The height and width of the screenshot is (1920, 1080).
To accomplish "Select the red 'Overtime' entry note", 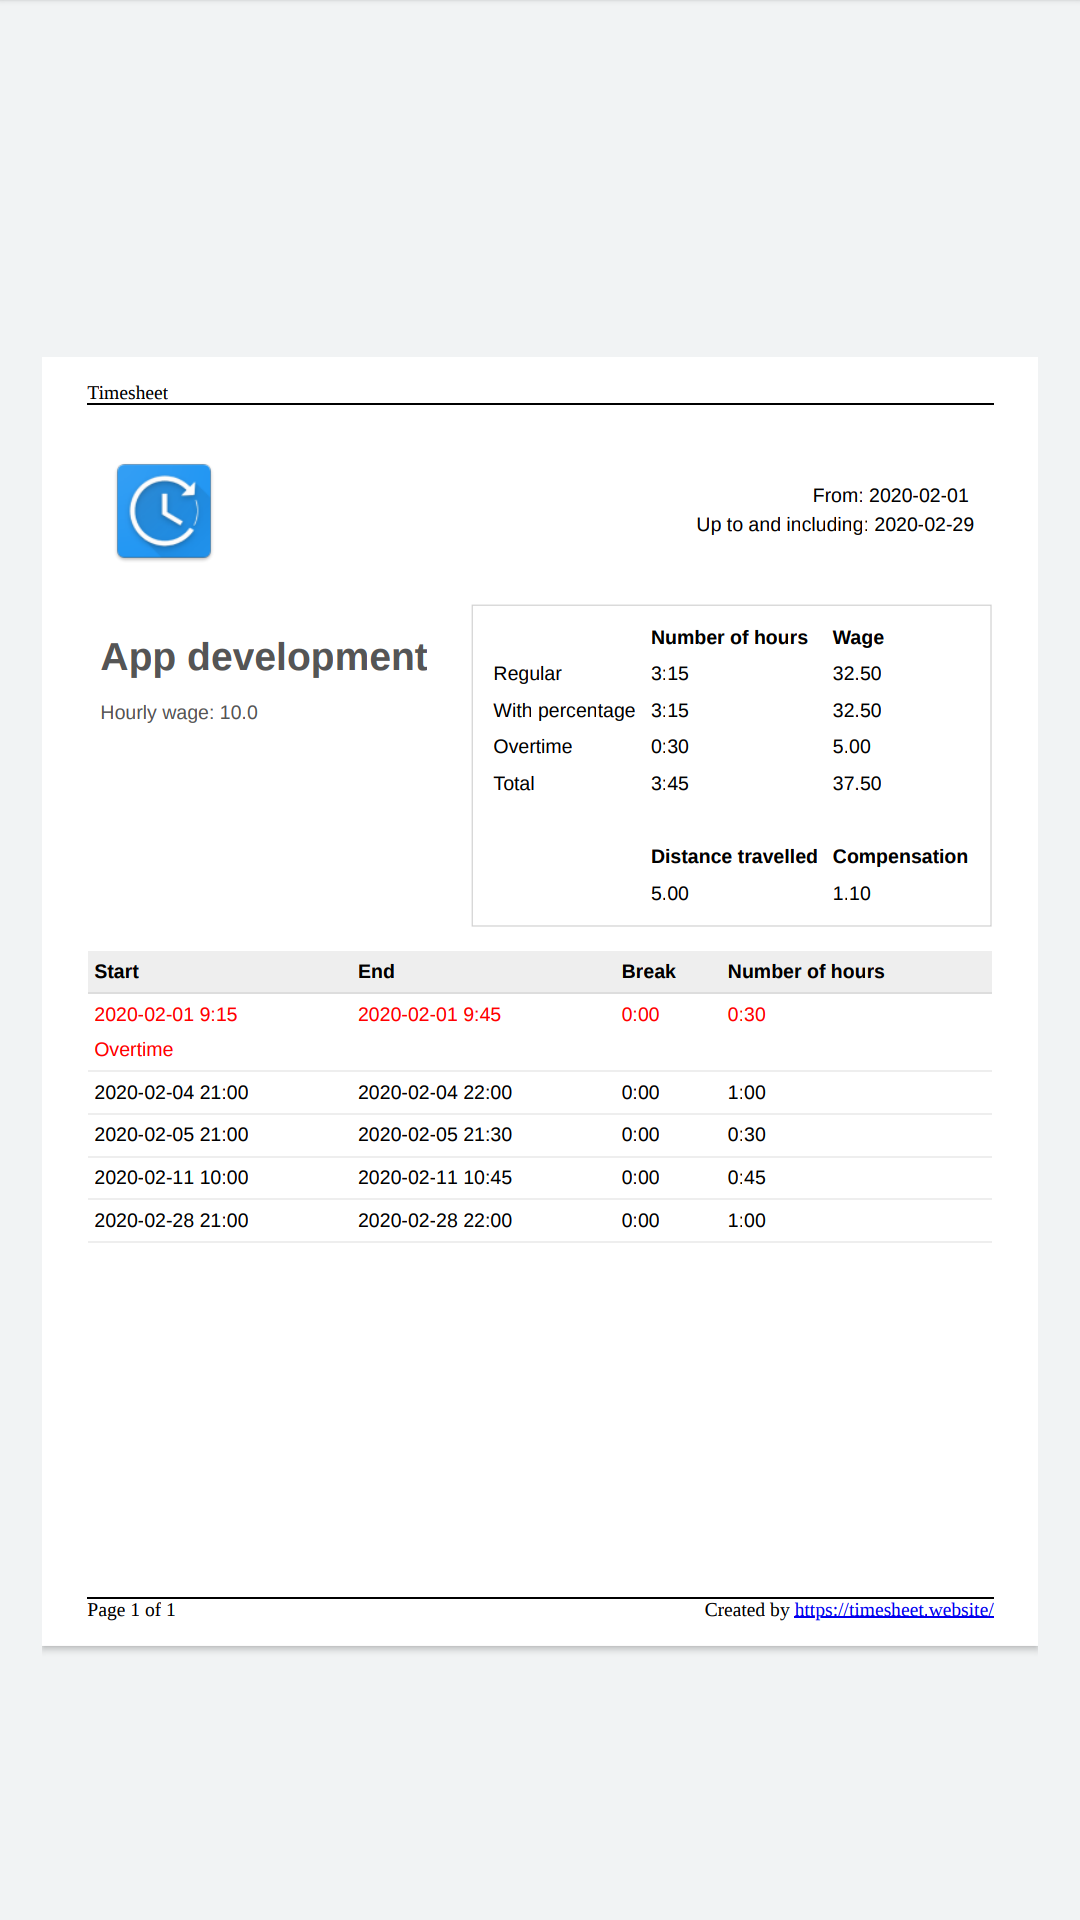I will pyautogui.click(x=133, y=1049).
